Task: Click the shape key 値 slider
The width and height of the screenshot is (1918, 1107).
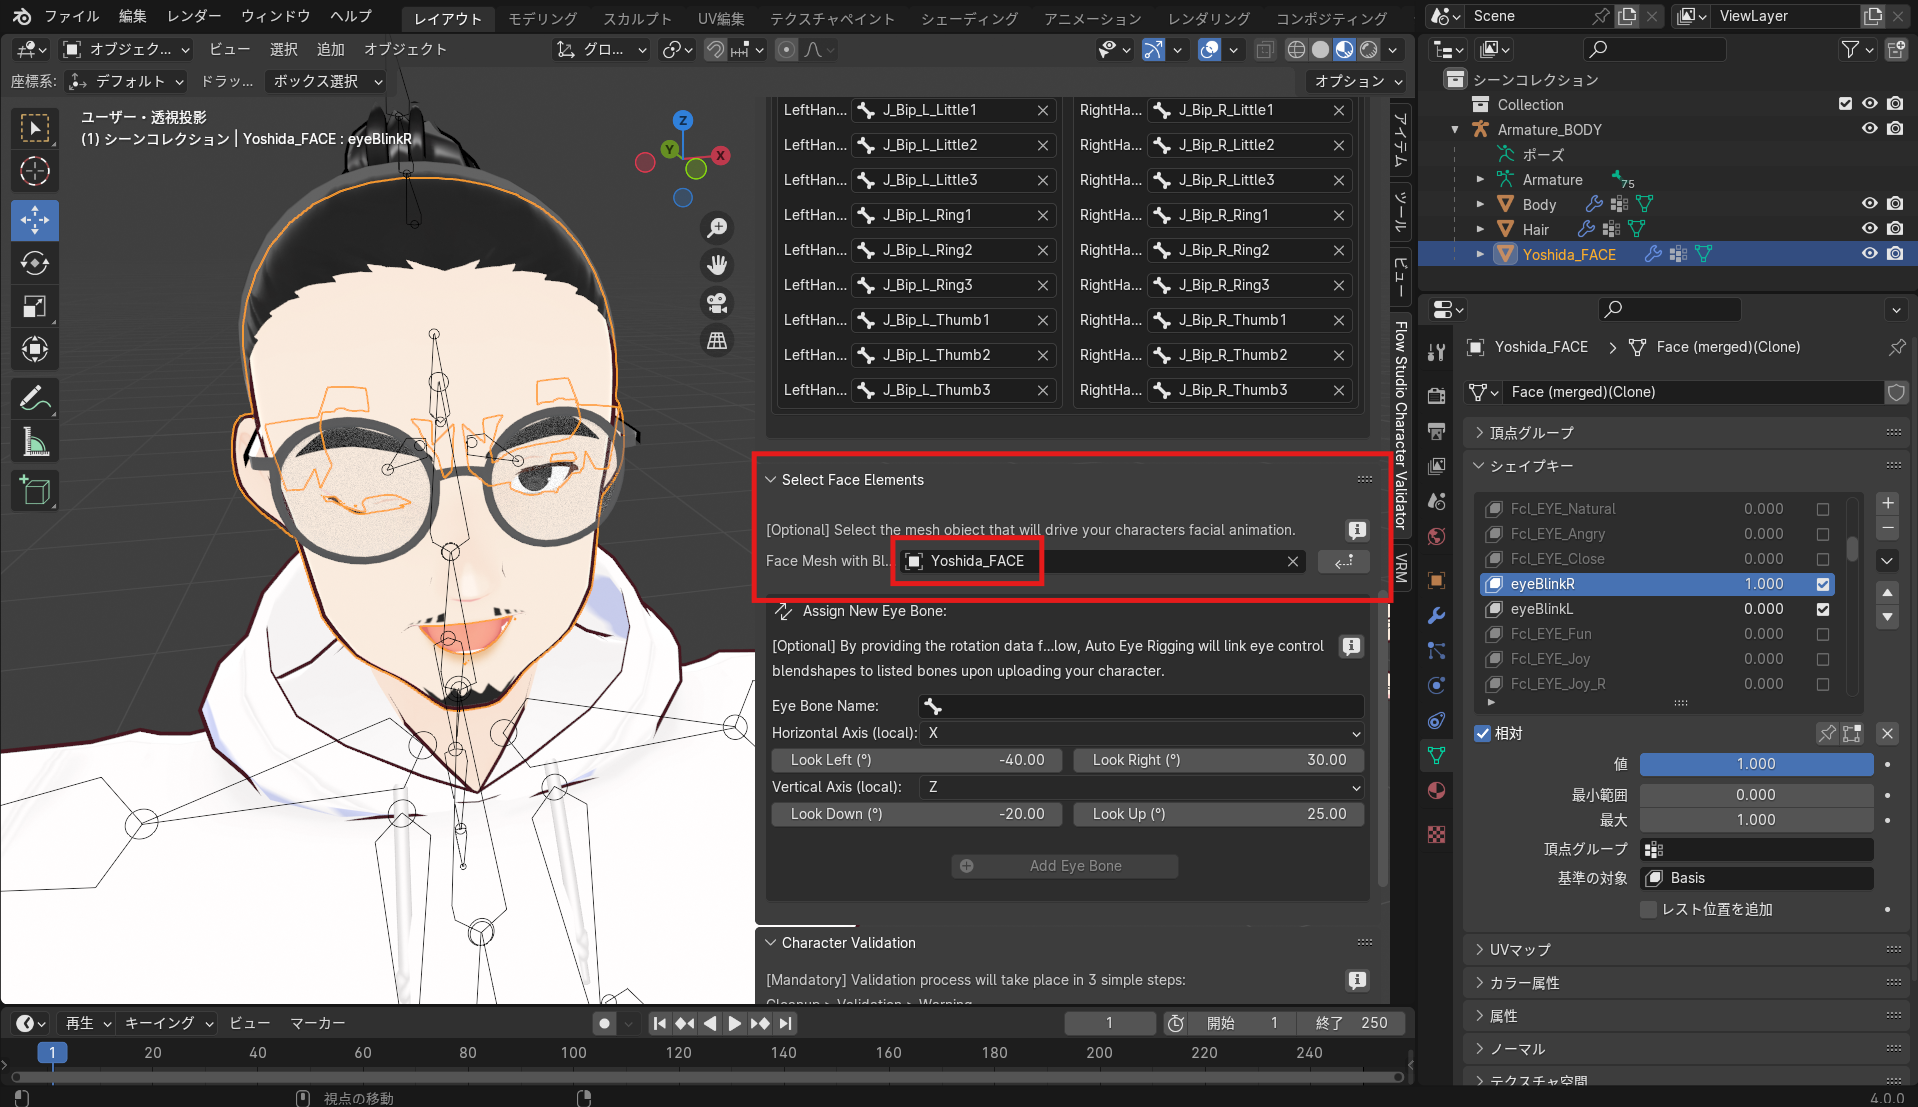Action: click(1755, 764)
